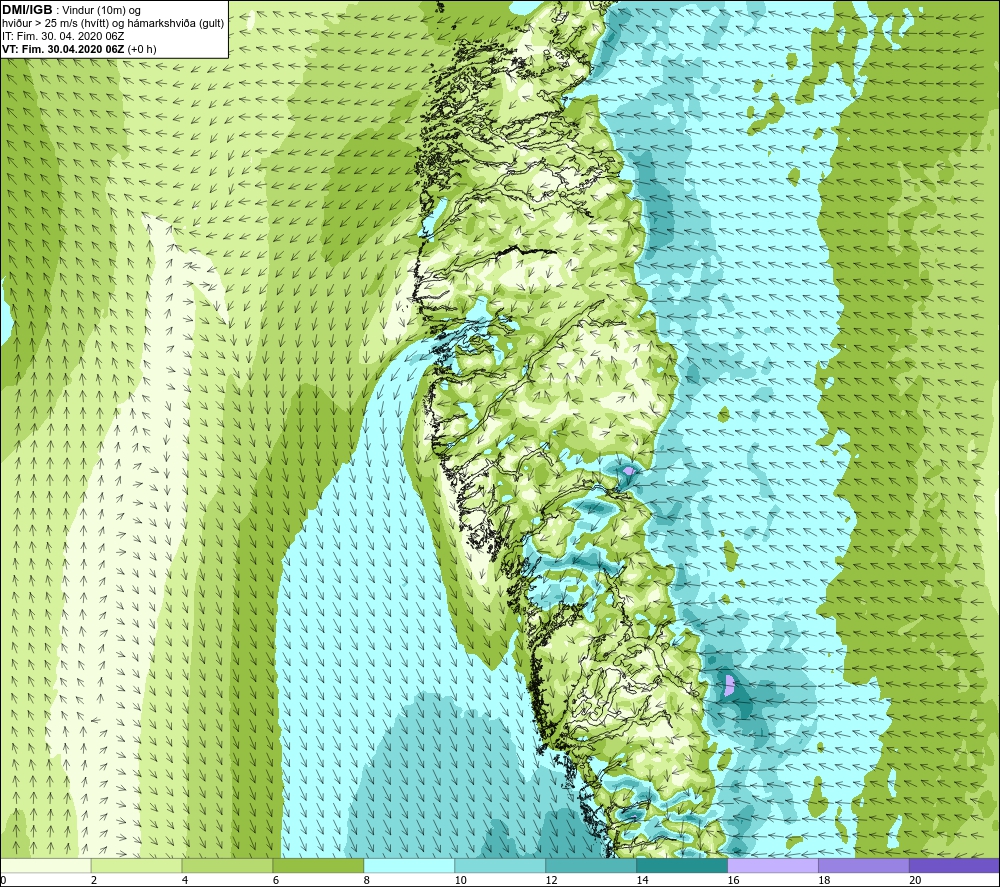The height and width of the screenshot is (887, 1000).
Task: Click the 14–16 m/s dark teal legend swatch
Action: coord(682,865)
